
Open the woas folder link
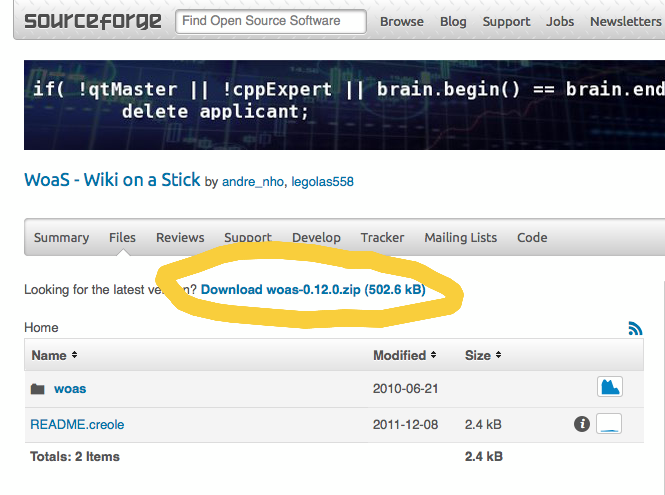pyautogui.click(x=70, y=389)
